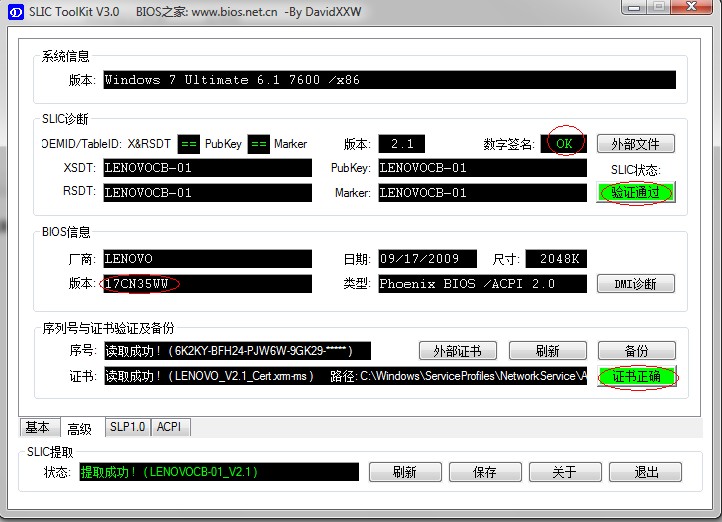722x522 pixels.
Task: Switch to the 基本 tab
Action: [38, 427]
